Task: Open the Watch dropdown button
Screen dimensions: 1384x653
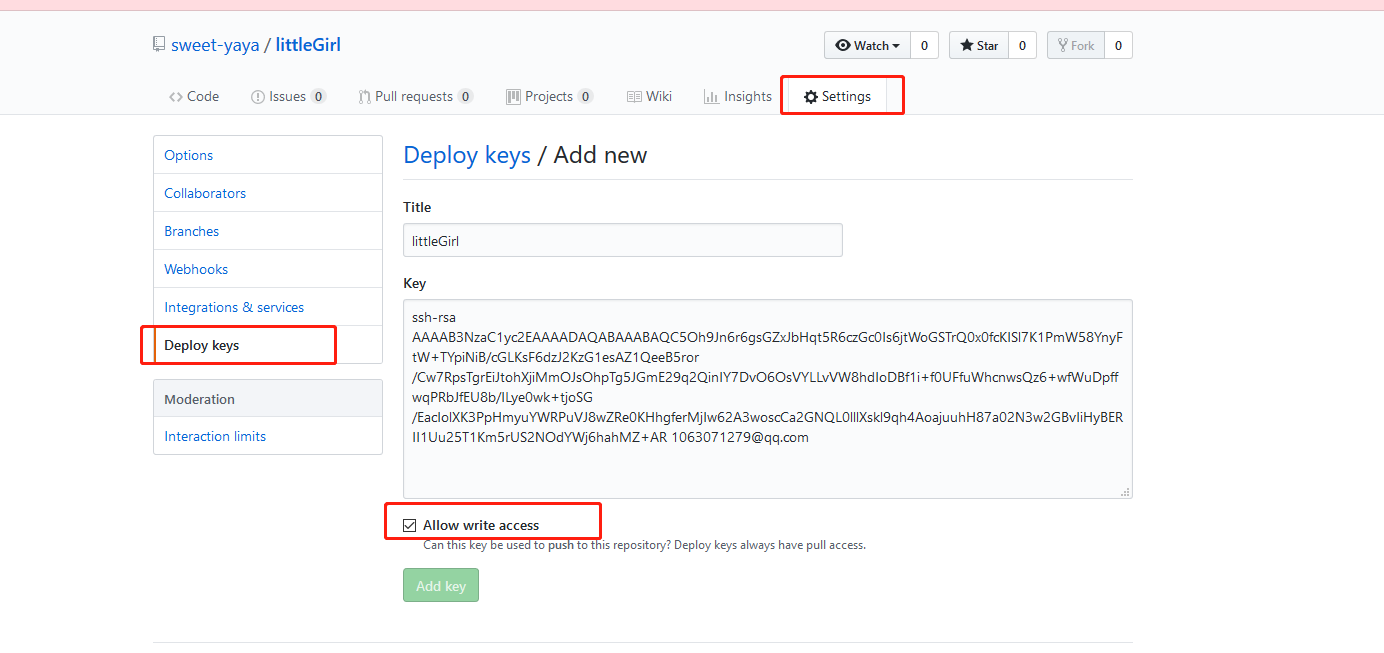Action: coord(867,45)
